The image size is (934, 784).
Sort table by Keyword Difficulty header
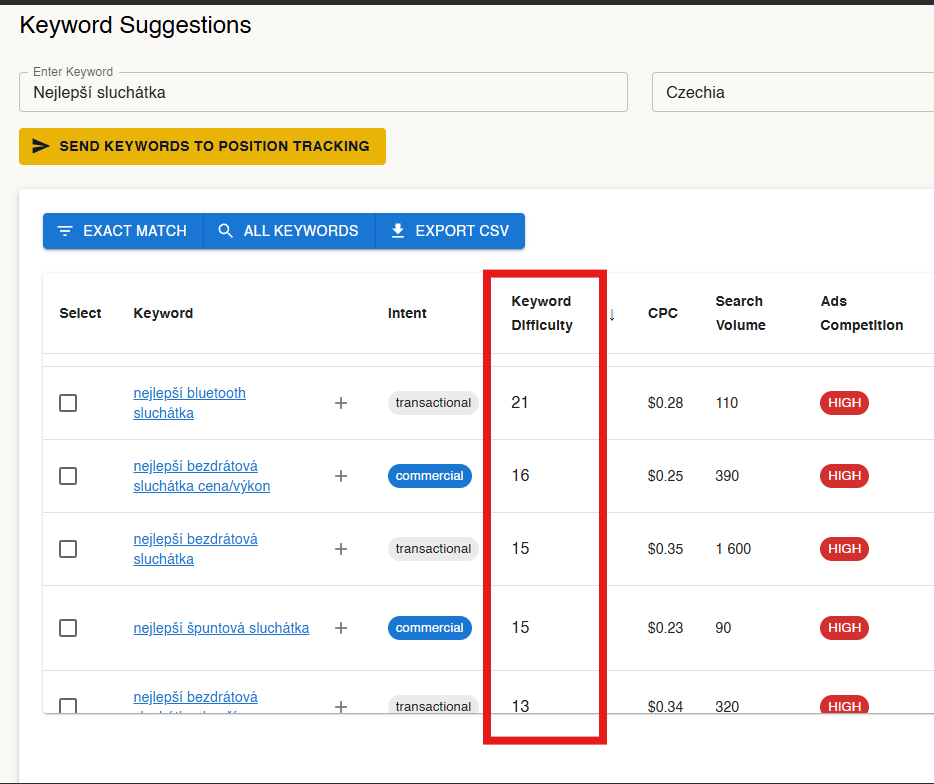[541, 313]
